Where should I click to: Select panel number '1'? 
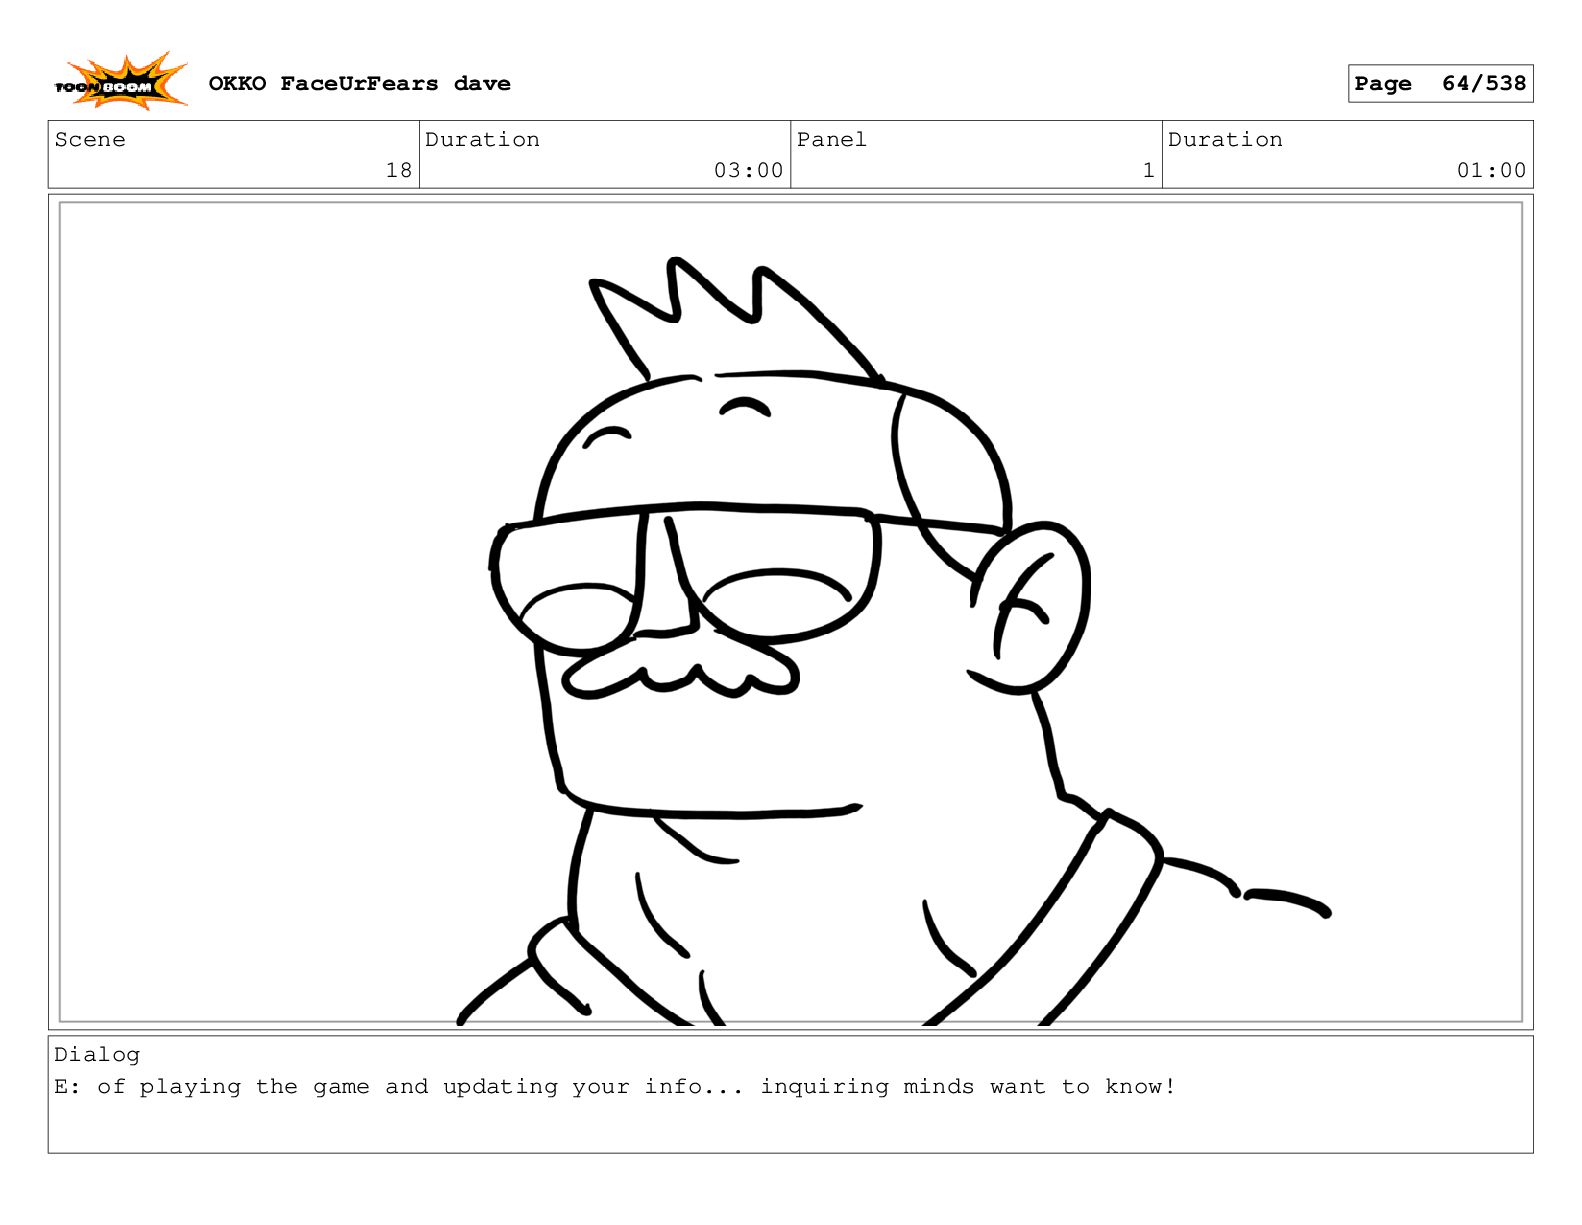click(x=1149, y=170)
